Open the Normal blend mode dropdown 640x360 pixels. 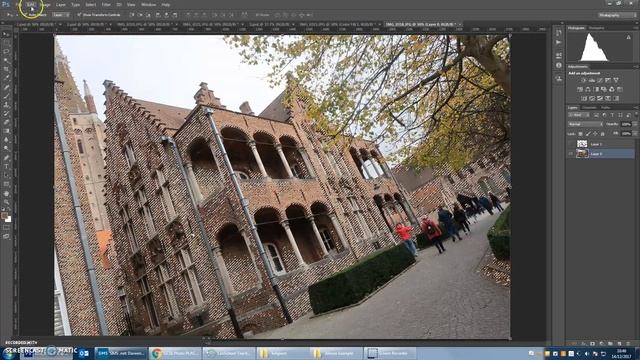pyautogui.click(x=585, y=124)
